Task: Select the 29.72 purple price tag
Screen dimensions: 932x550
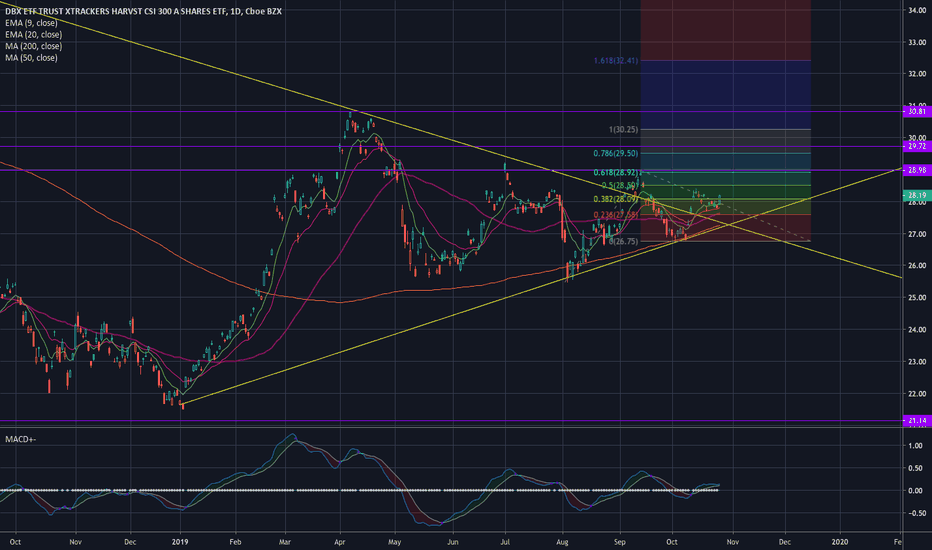Action: 915,146
